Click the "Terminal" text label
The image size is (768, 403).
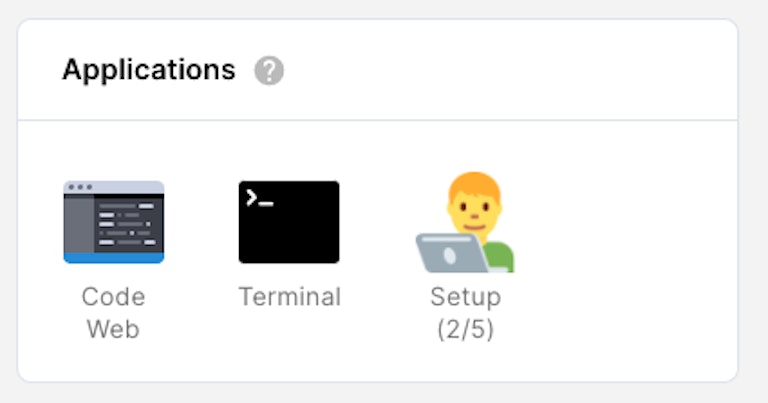coord(289,297)
